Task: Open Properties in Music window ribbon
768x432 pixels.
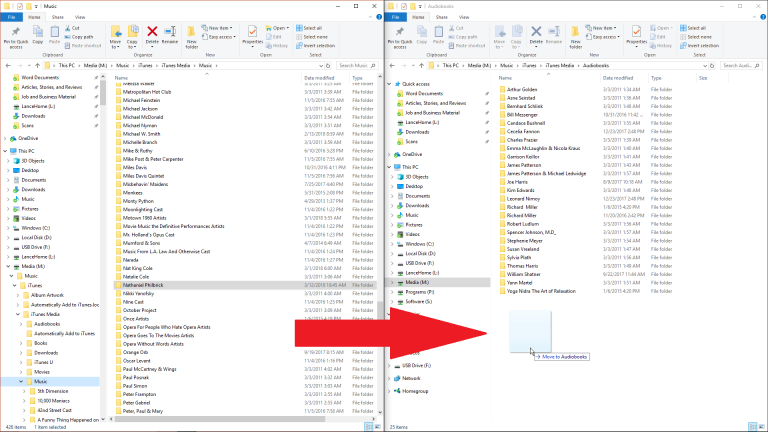Action: [x=253, y=35]
